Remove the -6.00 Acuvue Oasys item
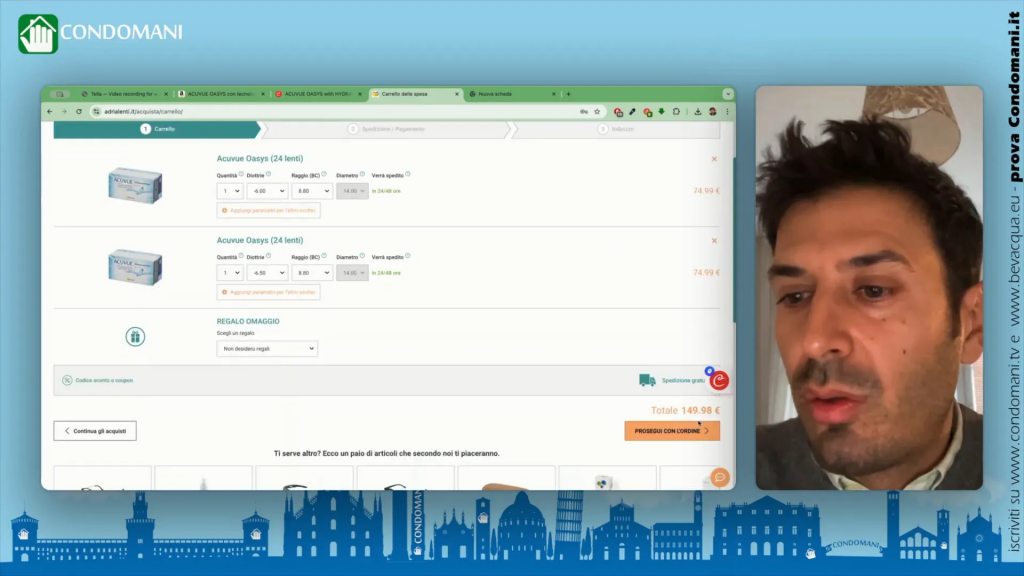The width and height of the screenshot is (1024, 576). click(x=714, y=159)
